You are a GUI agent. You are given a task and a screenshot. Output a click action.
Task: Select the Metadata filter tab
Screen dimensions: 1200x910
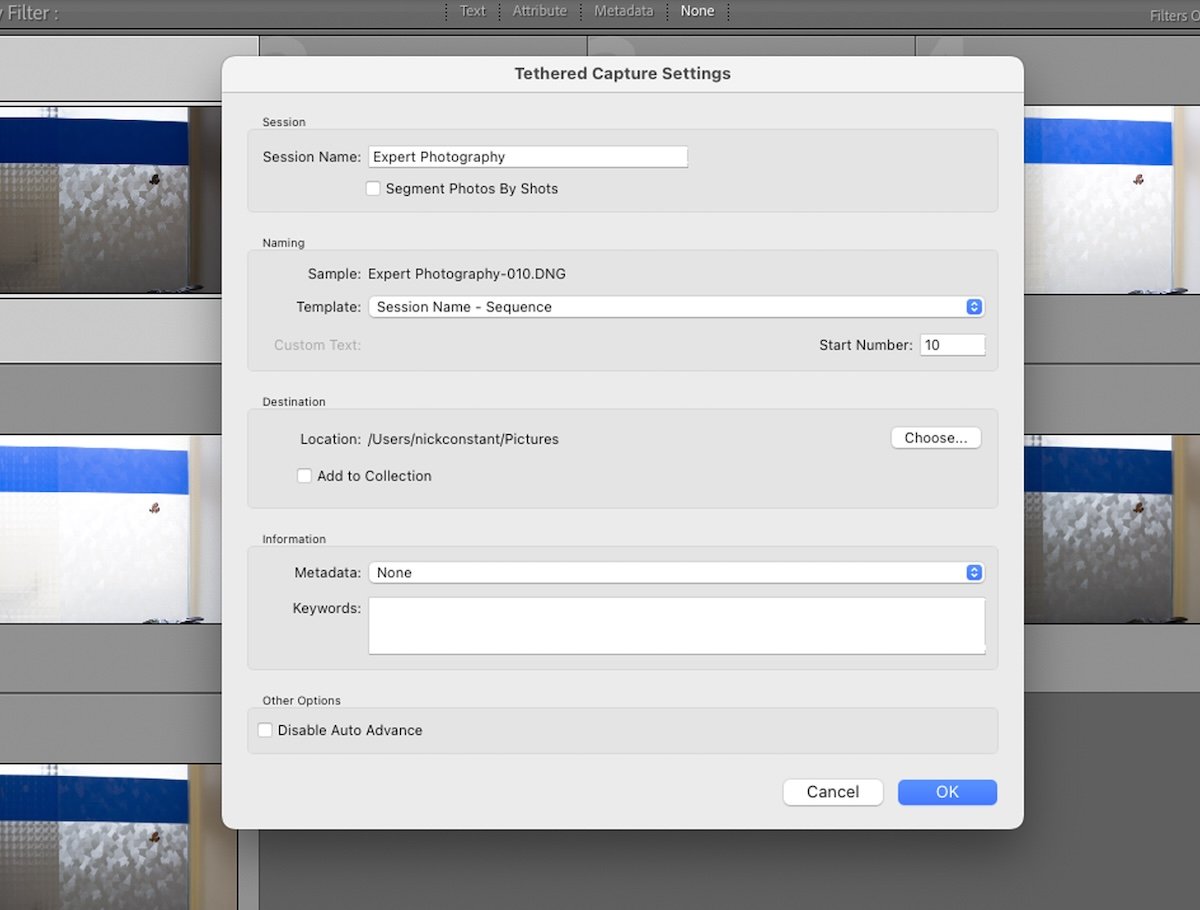(x=623, y=11)
